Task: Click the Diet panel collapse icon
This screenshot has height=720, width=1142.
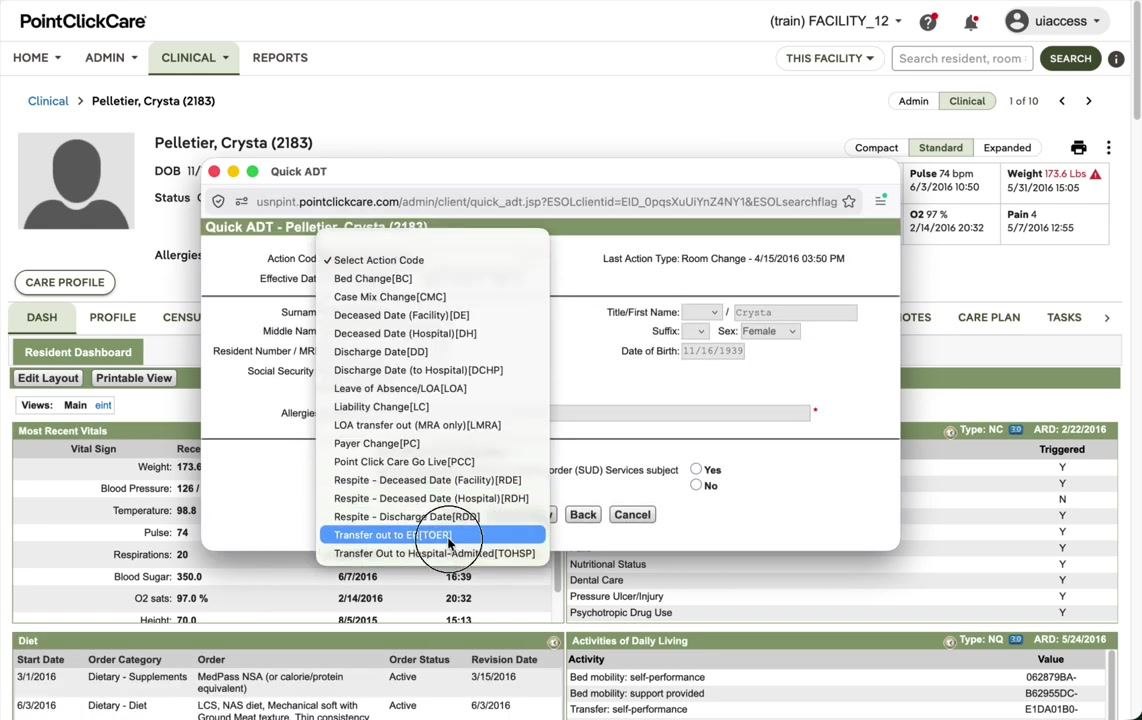Action: [x=554, y=642]
